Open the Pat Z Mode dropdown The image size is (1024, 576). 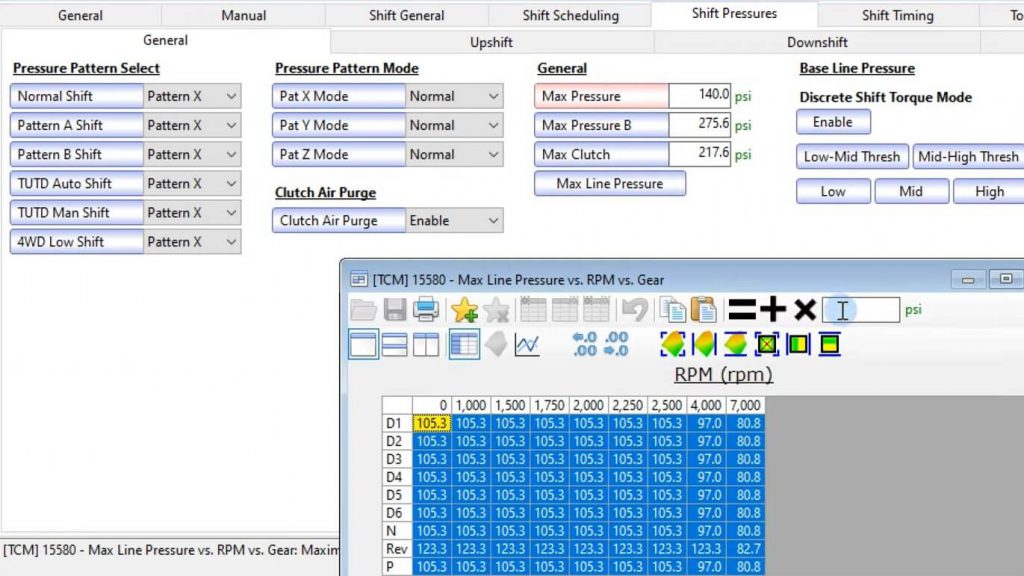pyautogui.click(x=454, y=155)
